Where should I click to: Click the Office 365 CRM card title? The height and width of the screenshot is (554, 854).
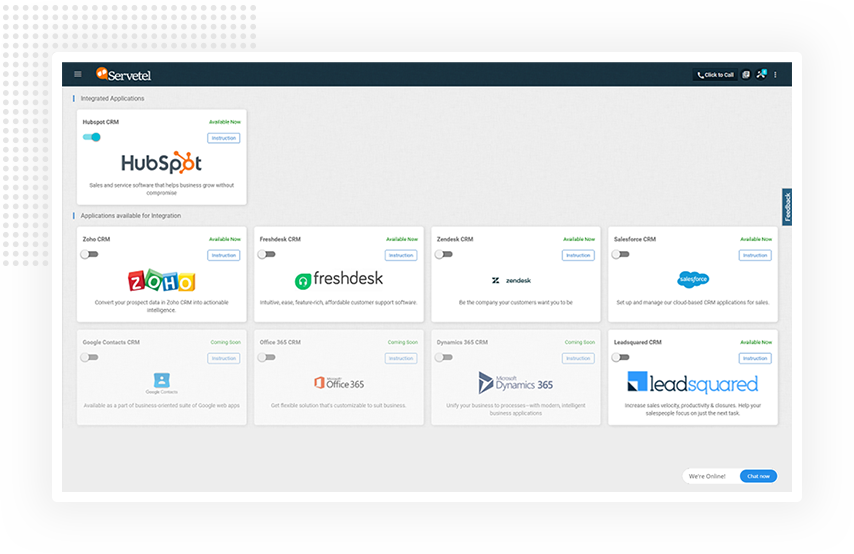click(280, 342)
